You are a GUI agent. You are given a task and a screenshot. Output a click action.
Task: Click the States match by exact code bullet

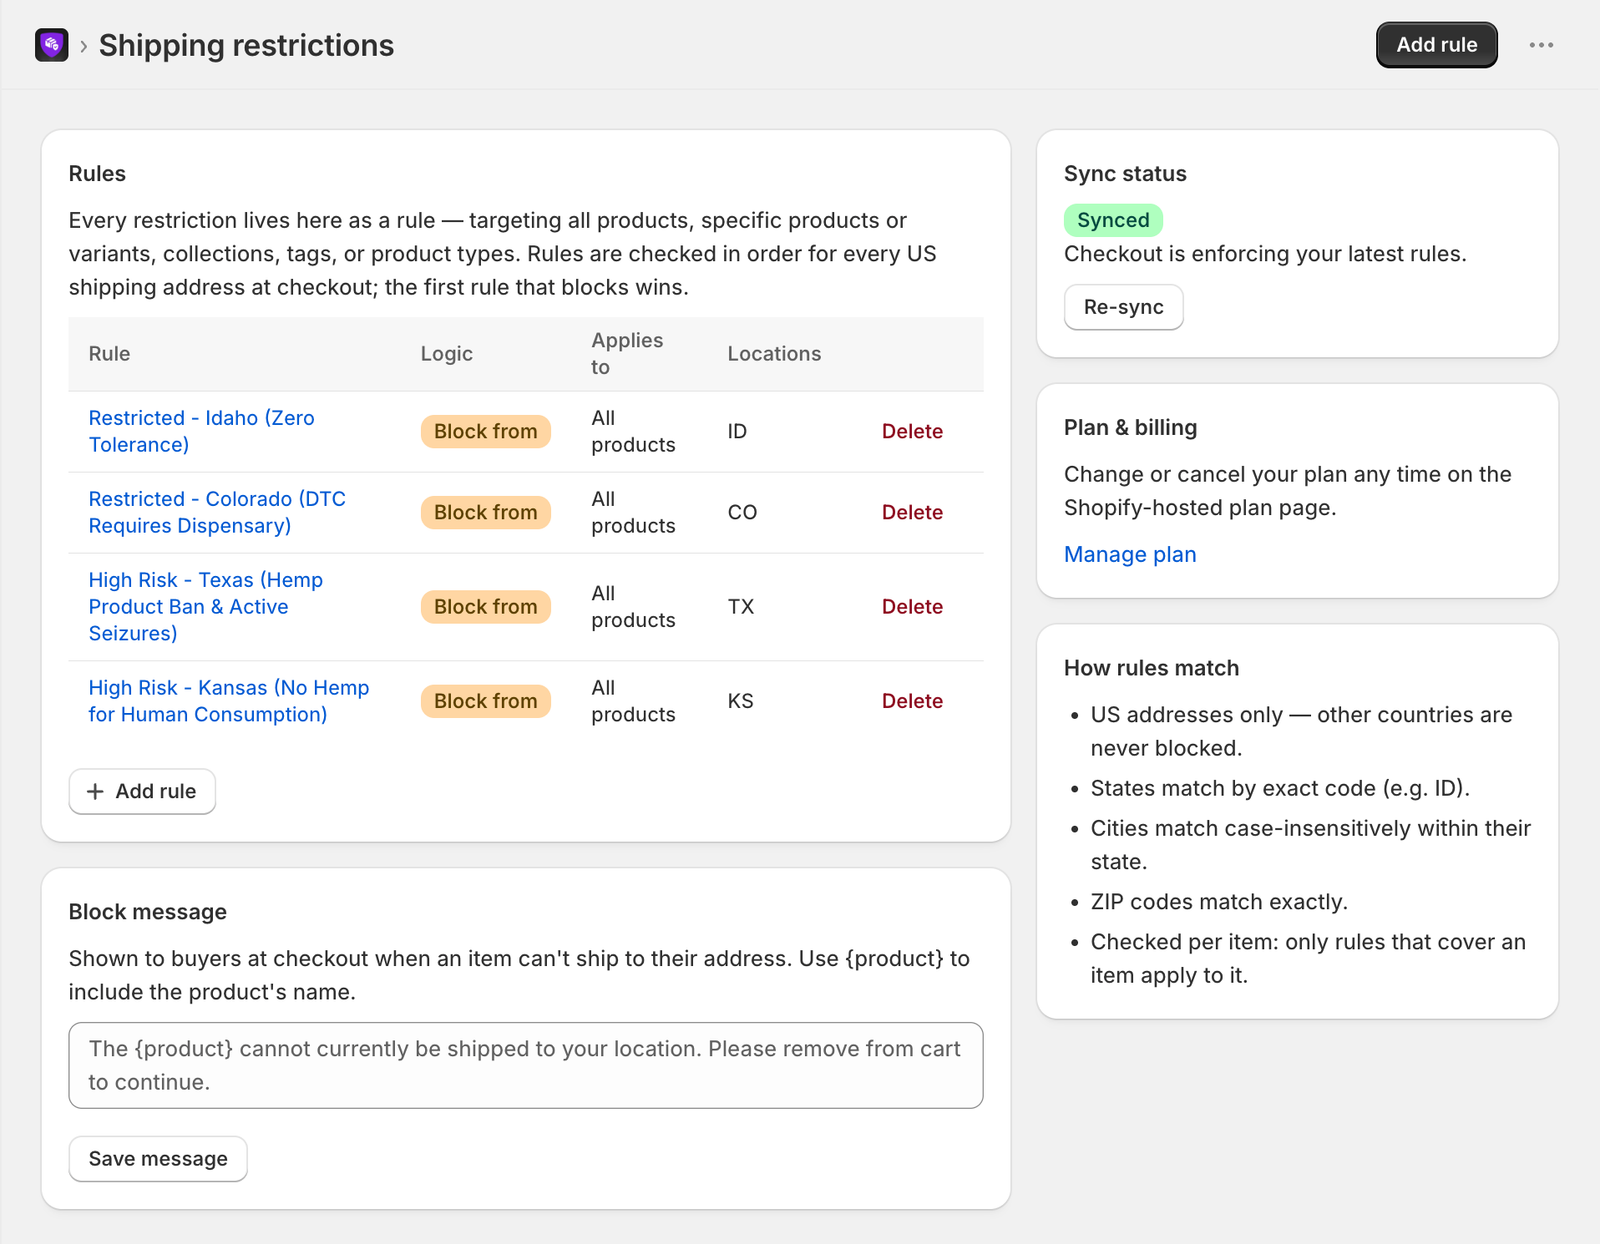[1280, 788]
